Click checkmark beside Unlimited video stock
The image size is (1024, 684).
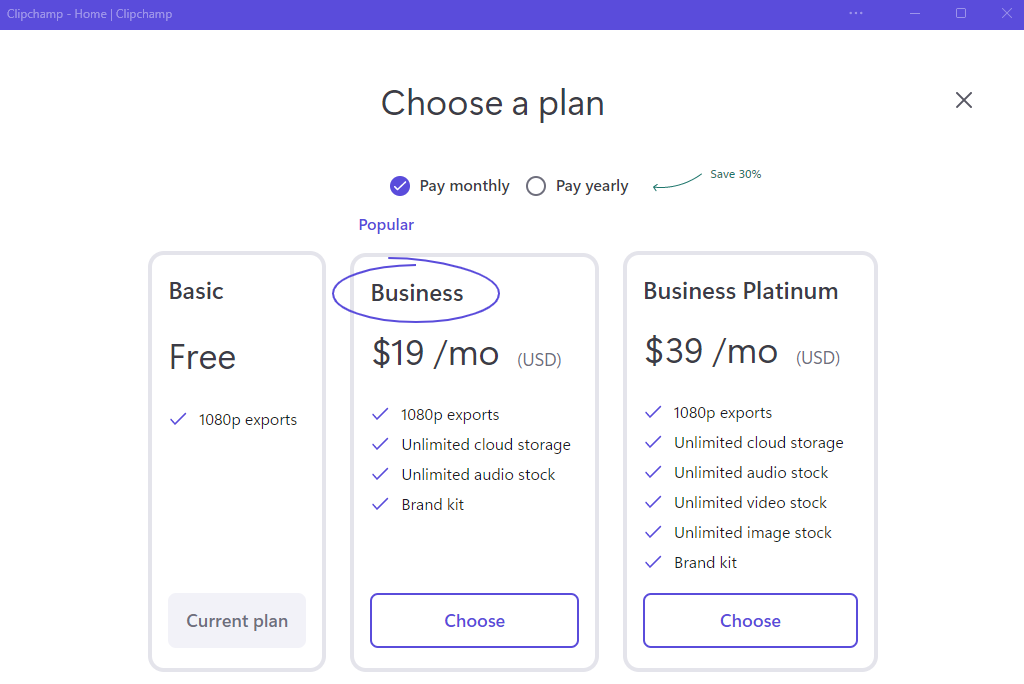pos(653,502)
